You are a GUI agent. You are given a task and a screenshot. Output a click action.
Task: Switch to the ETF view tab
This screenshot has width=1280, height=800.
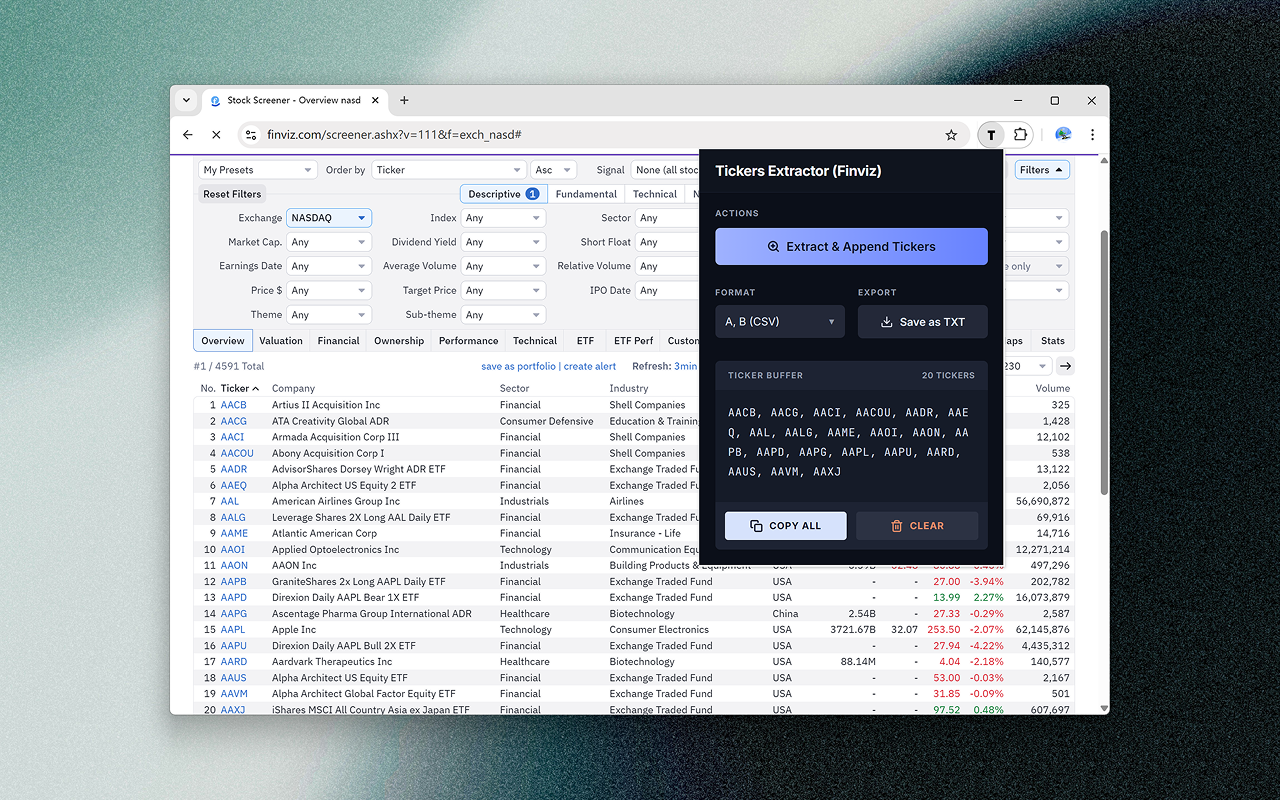tap(585, 341)
